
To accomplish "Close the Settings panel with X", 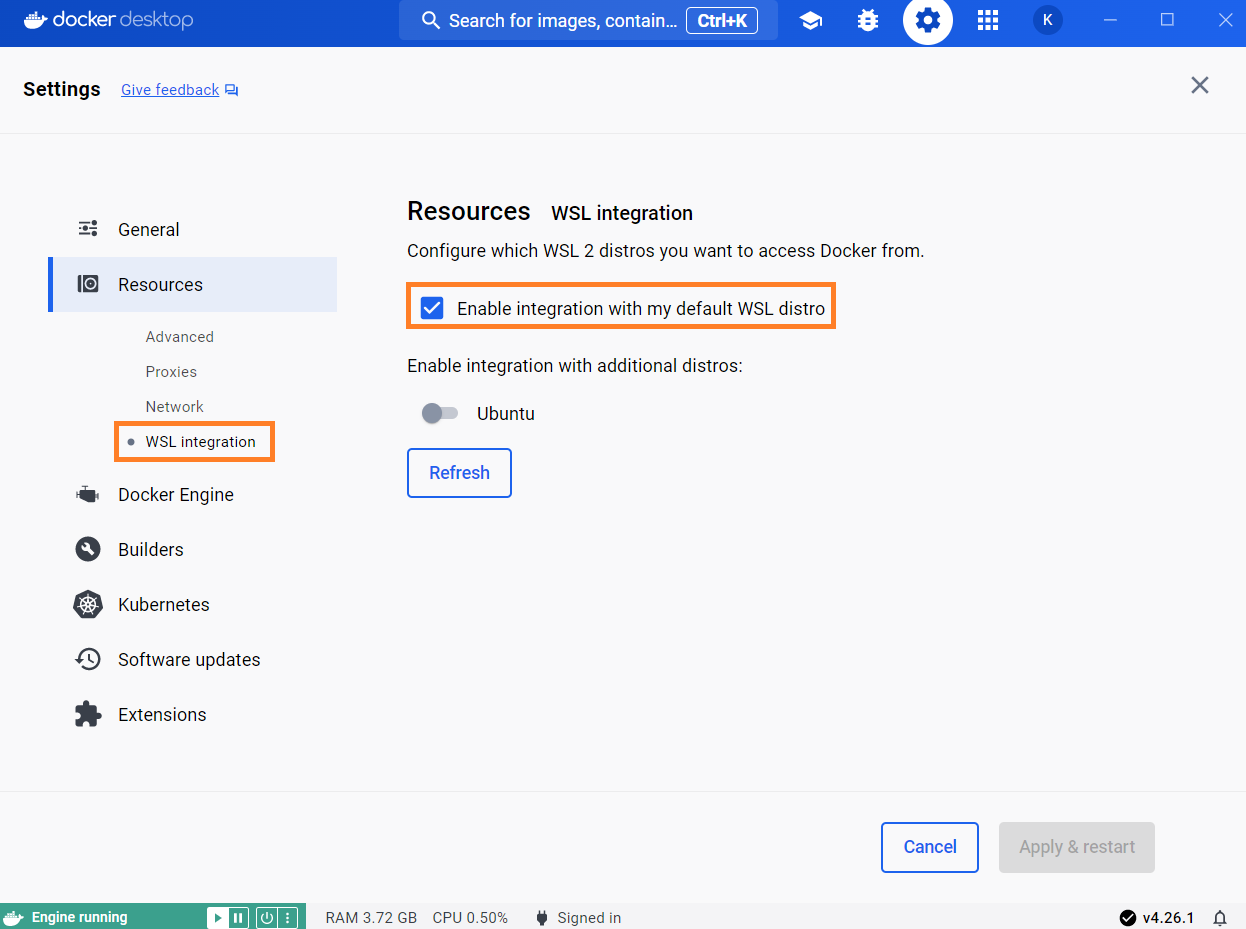I will pyautogui.click(x=1200, y=85).
